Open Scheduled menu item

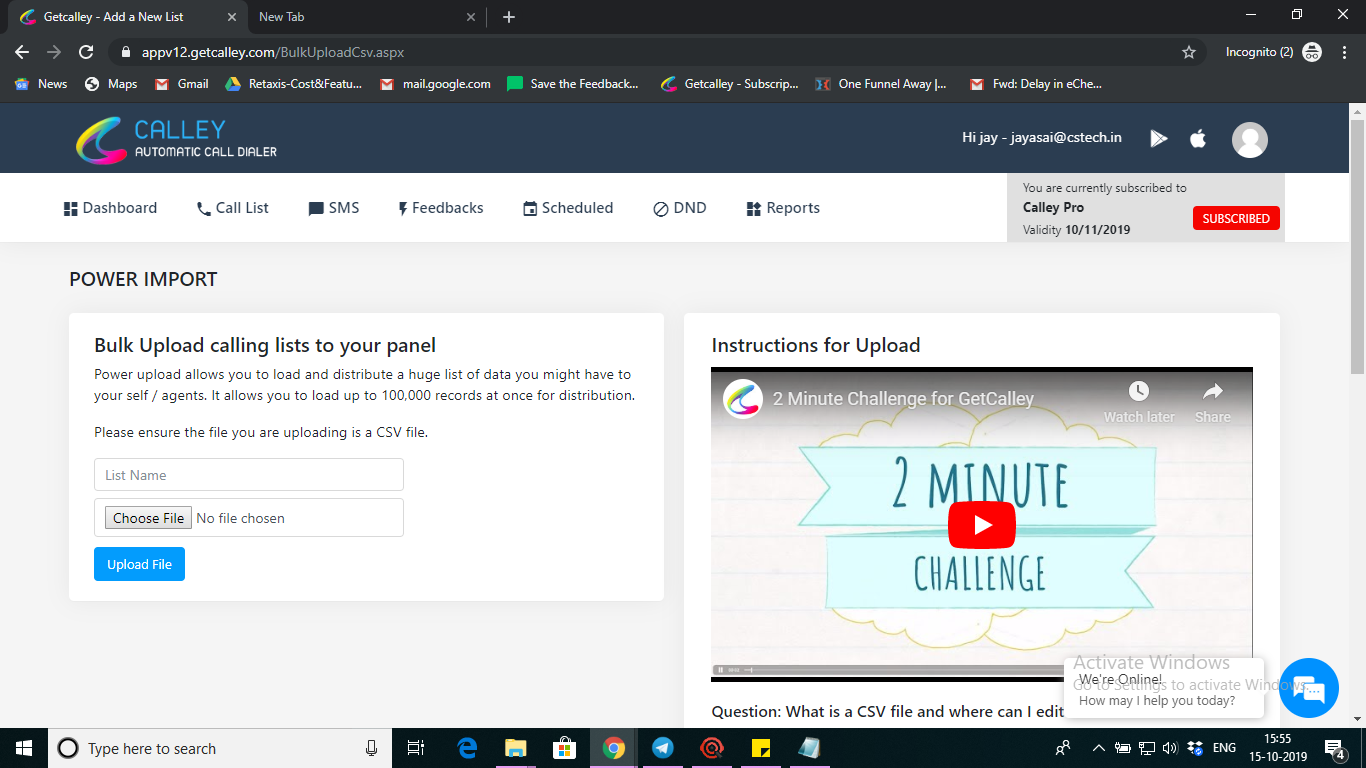(x=568, y=208)
